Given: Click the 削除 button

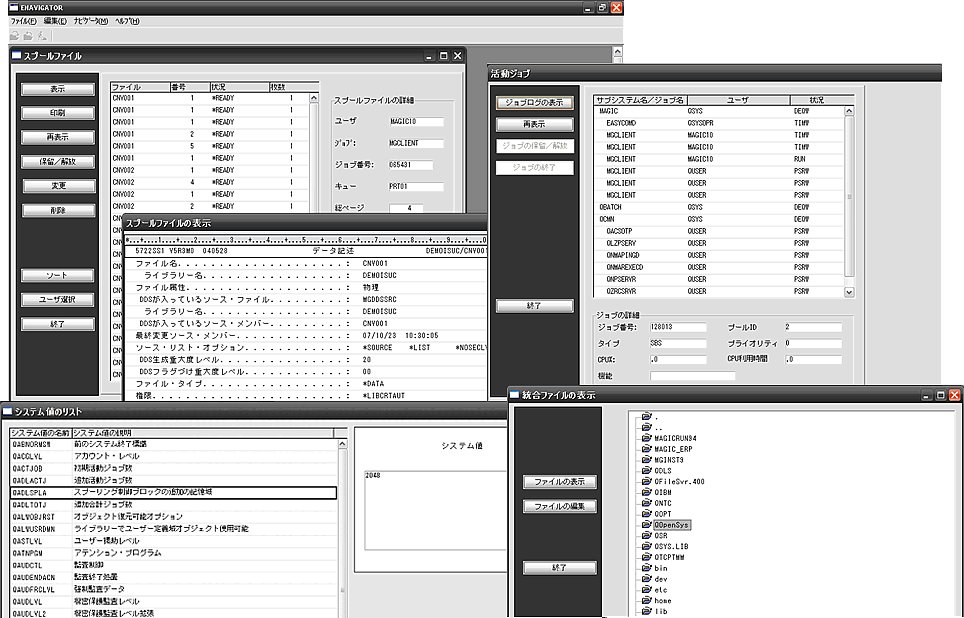Looking at the screenshot, I should point(58,210).
